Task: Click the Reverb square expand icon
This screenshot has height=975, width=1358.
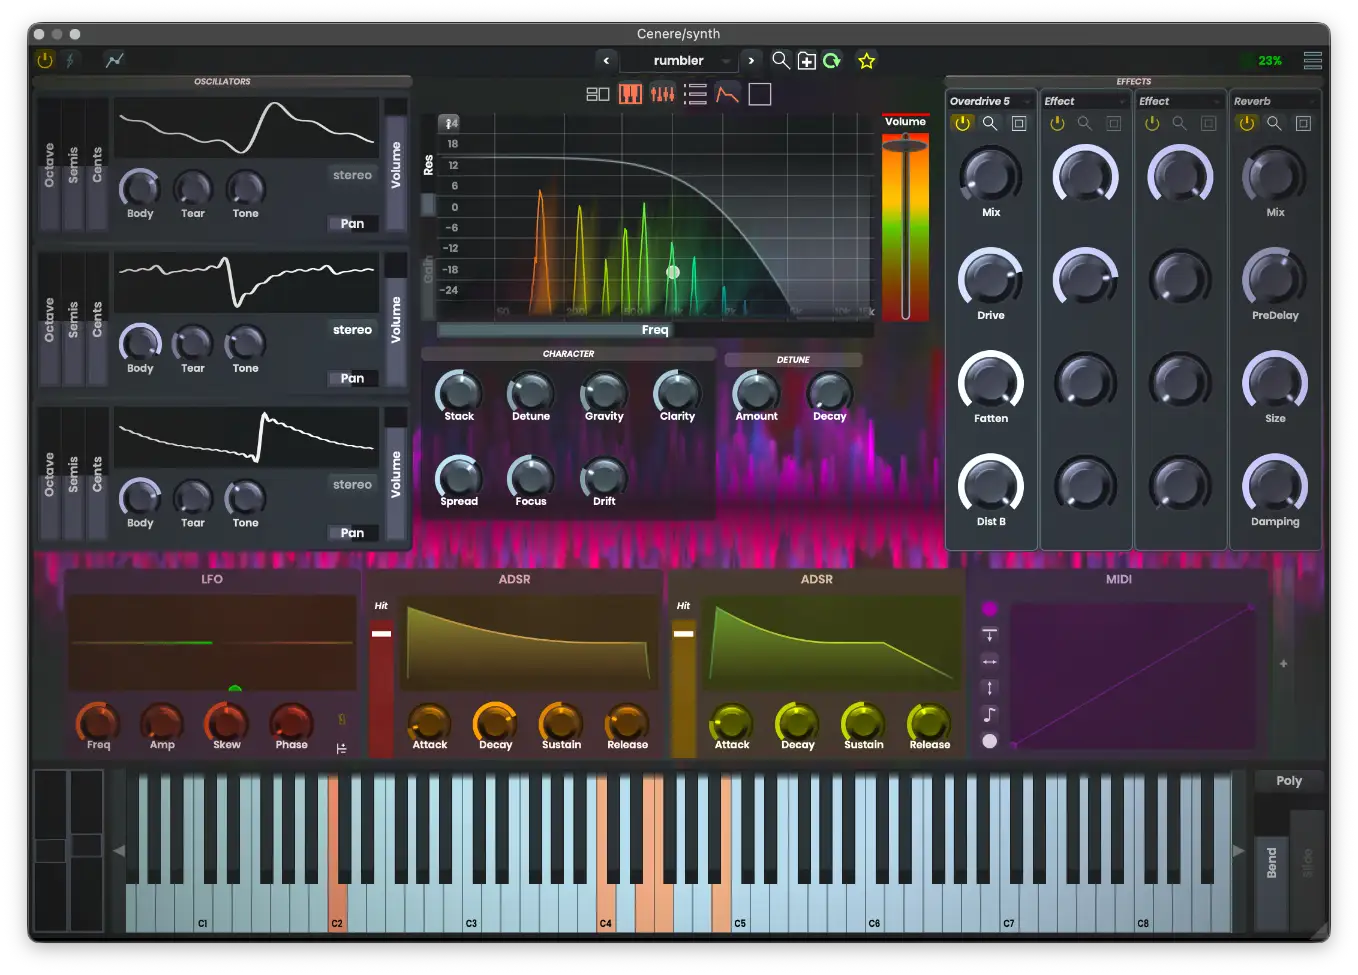Action: 1303,123
